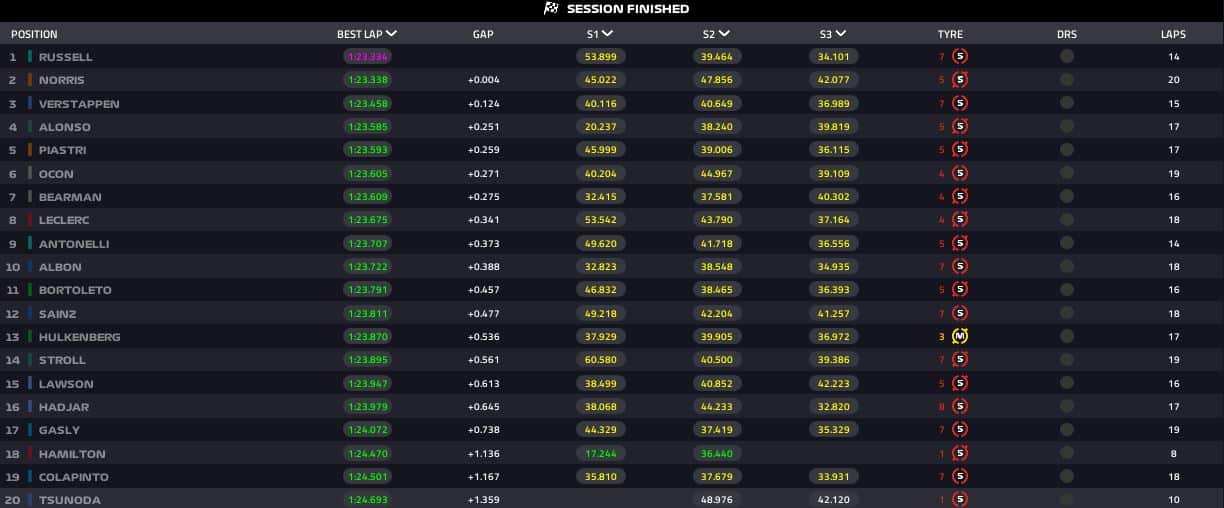Click Antonelli's soft tyre icon
This screenshot has height=508, width=1224.
coord(960,244)
